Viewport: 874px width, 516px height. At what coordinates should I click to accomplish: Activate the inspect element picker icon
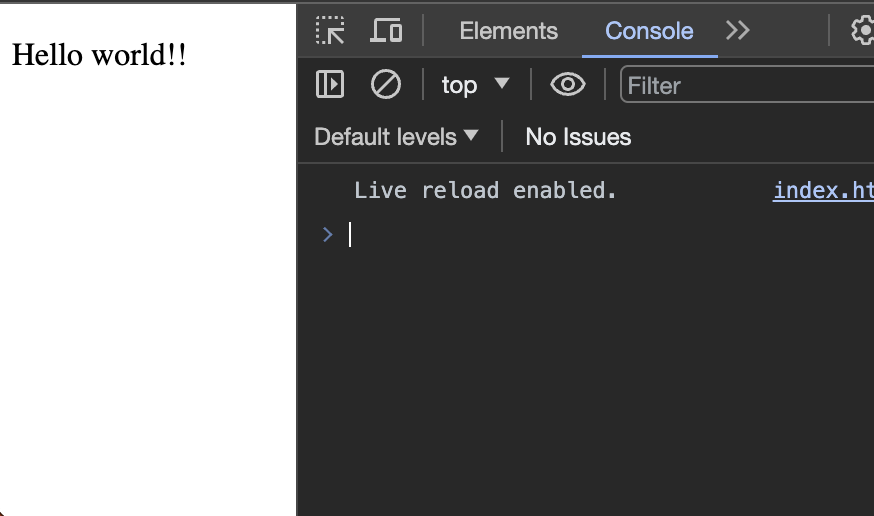[330, 31]
